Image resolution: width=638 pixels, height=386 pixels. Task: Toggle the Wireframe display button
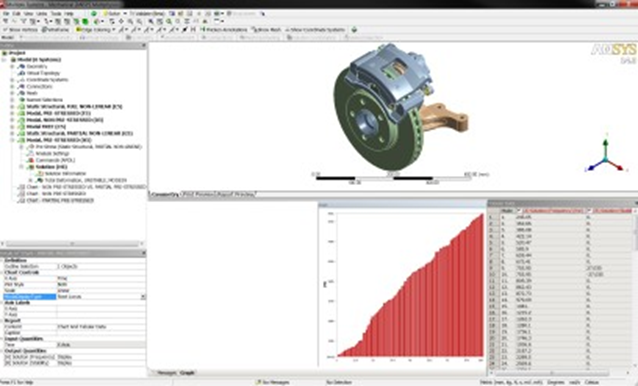coord(55,30)
